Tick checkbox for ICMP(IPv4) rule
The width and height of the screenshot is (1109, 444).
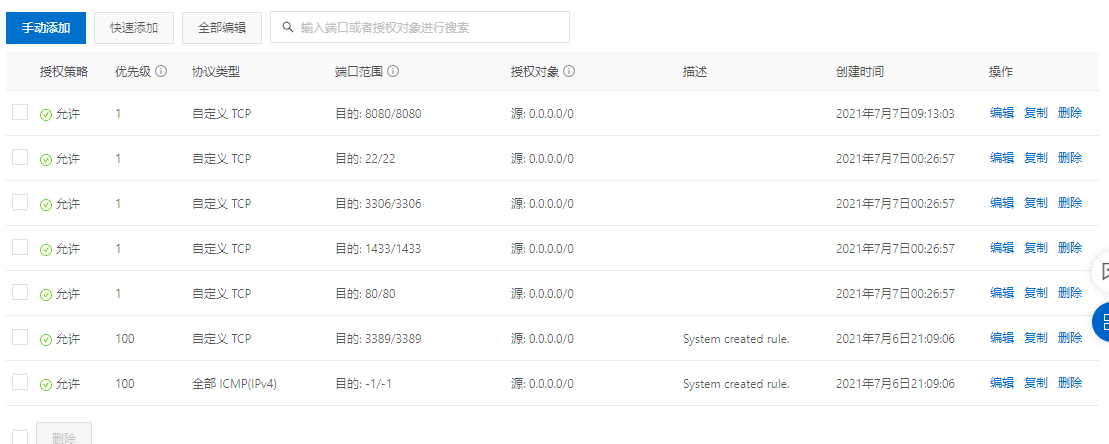20,382
